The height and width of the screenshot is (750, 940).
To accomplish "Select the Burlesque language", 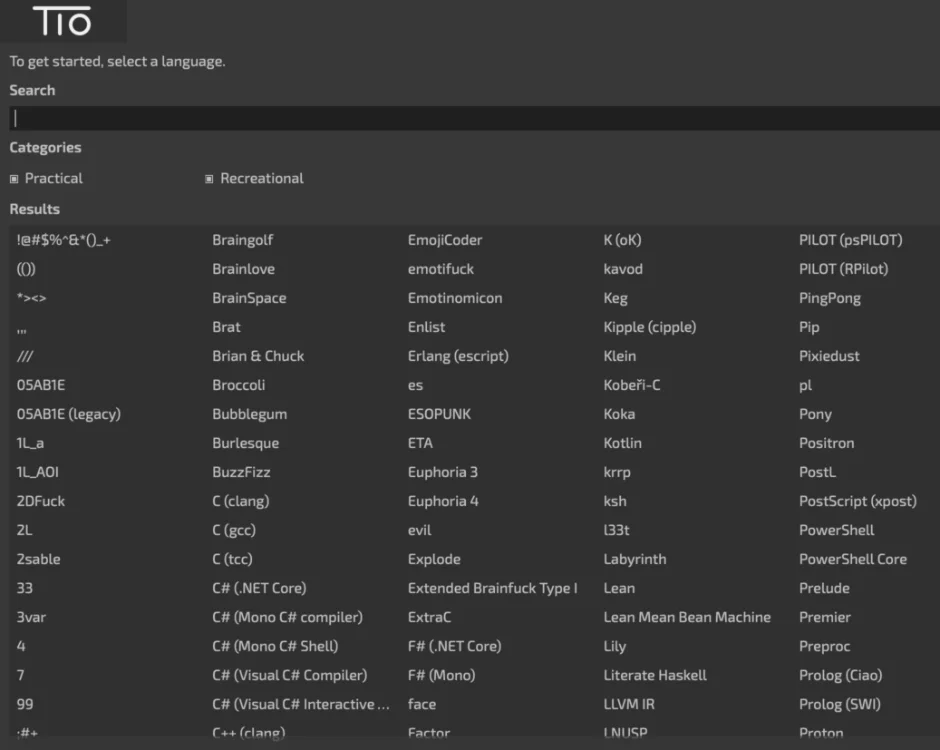I will click(x=246, y=443).
